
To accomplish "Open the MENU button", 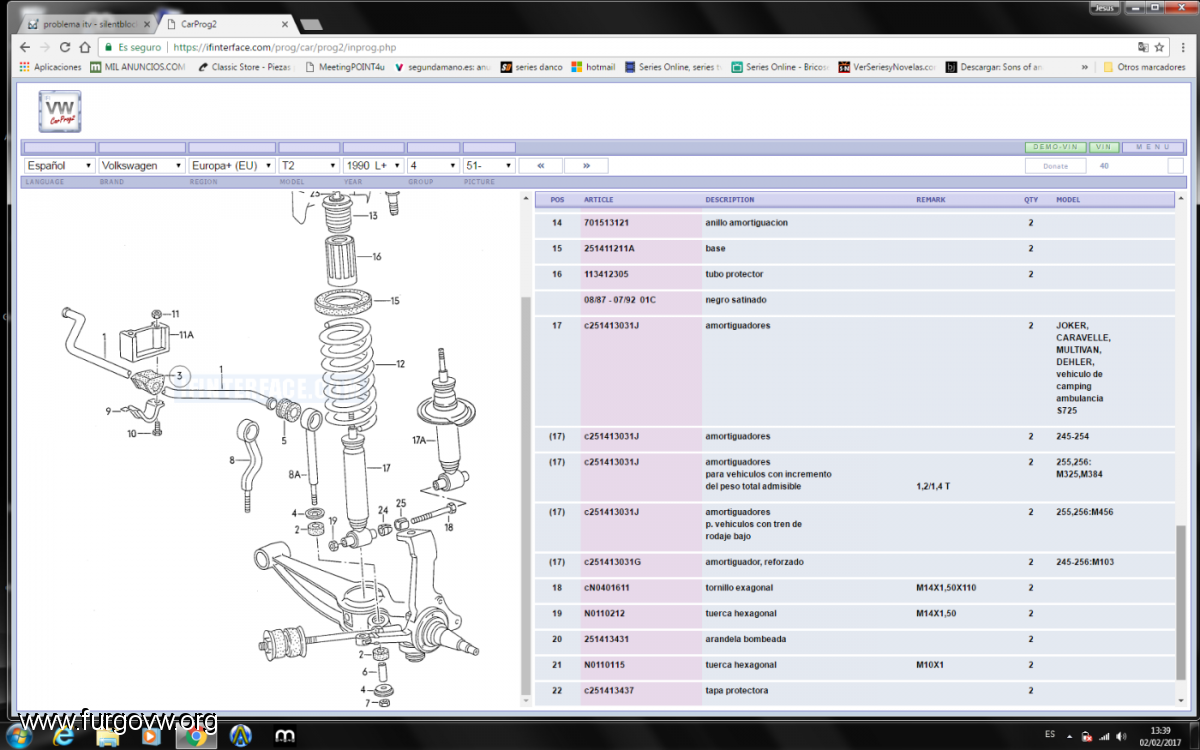I will point(1153,147).
